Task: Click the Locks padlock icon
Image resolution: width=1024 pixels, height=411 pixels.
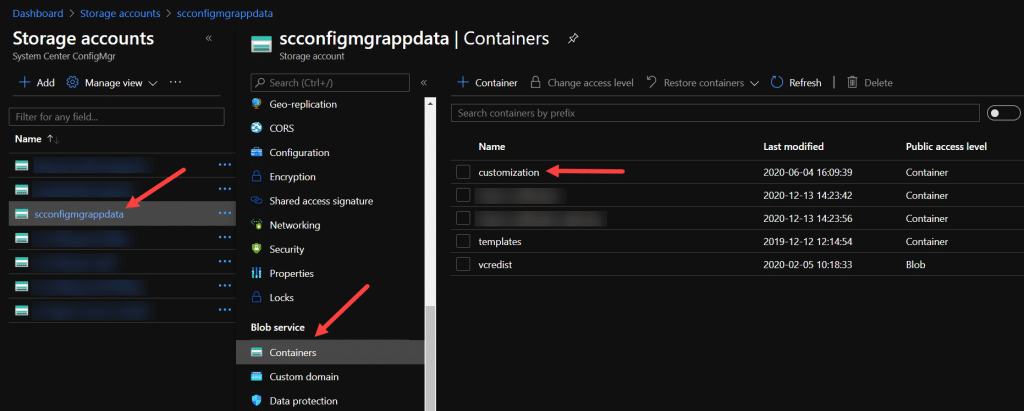Action: click(x=257, y=297)
